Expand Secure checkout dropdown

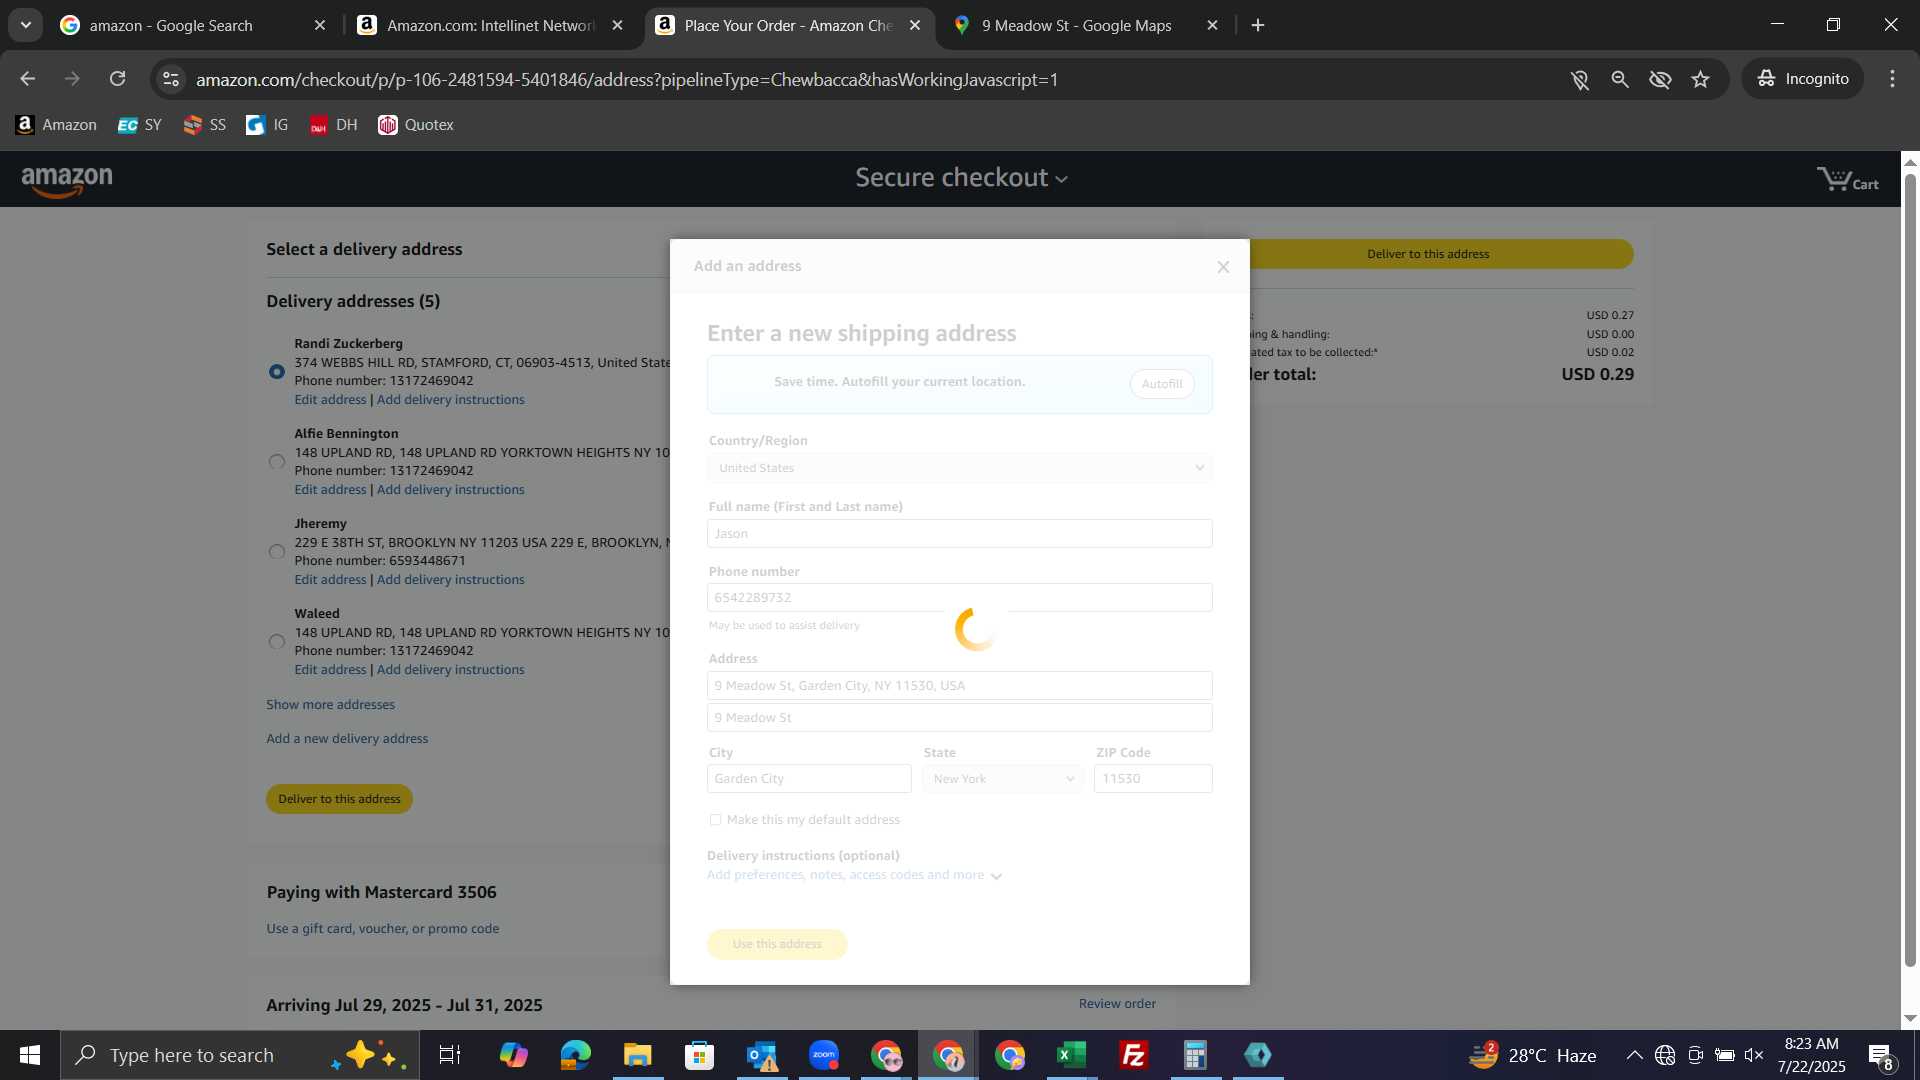pos(962,178)
